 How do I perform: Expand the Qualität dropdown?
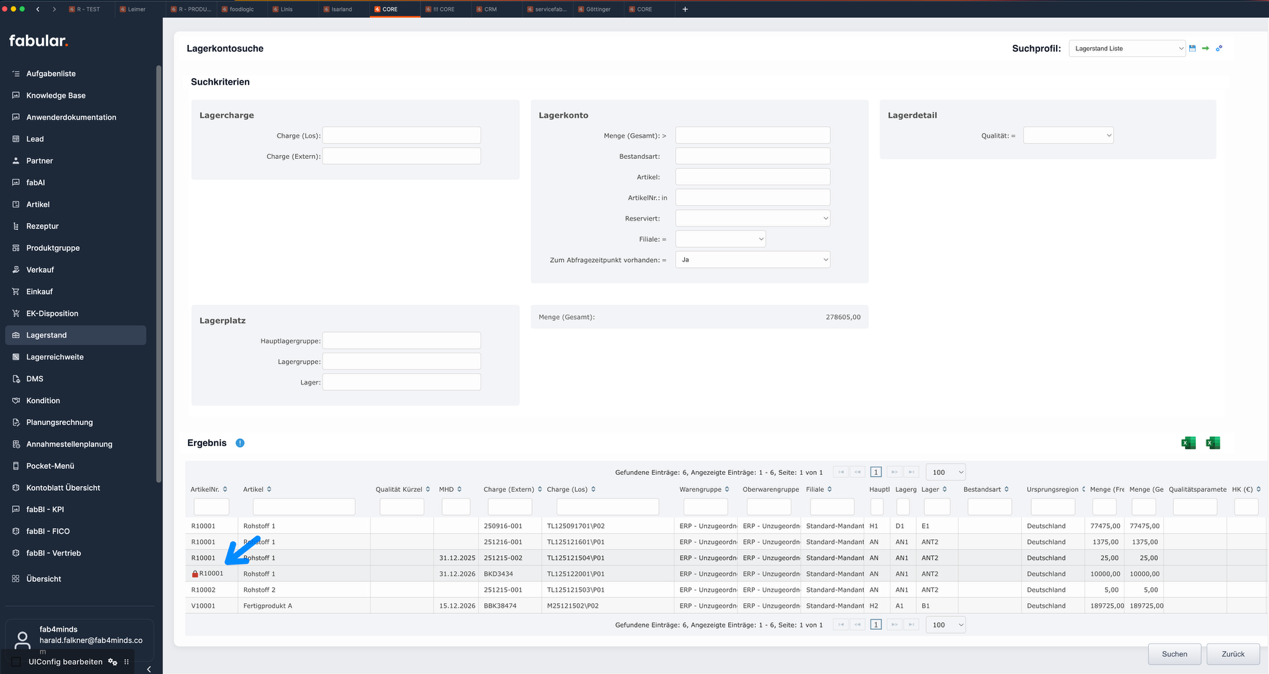[1068, 135]
